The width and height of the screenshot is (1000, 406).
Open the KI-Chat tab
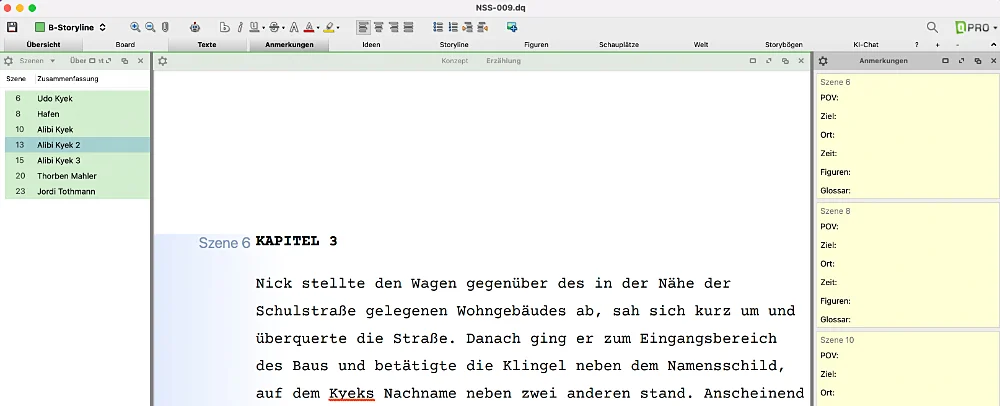coord(865,45)
